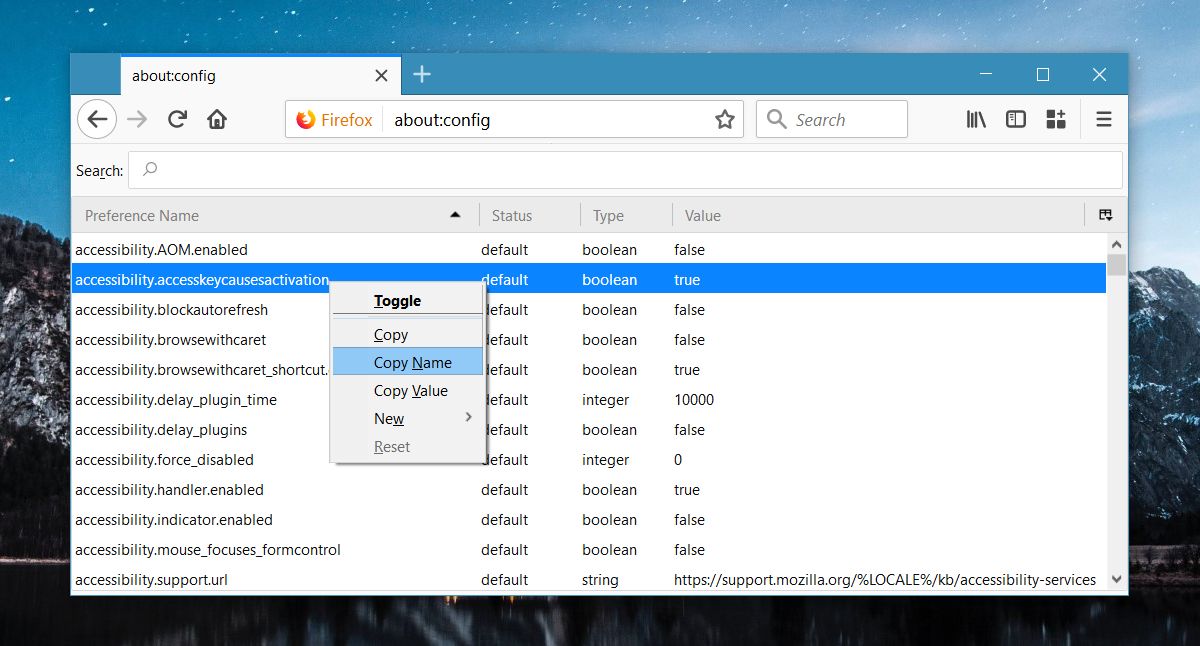This screenshot has height=646, width=1200.
Task: Sort by the Value column header
Action: pyautogui.click(x=878, y=215)
